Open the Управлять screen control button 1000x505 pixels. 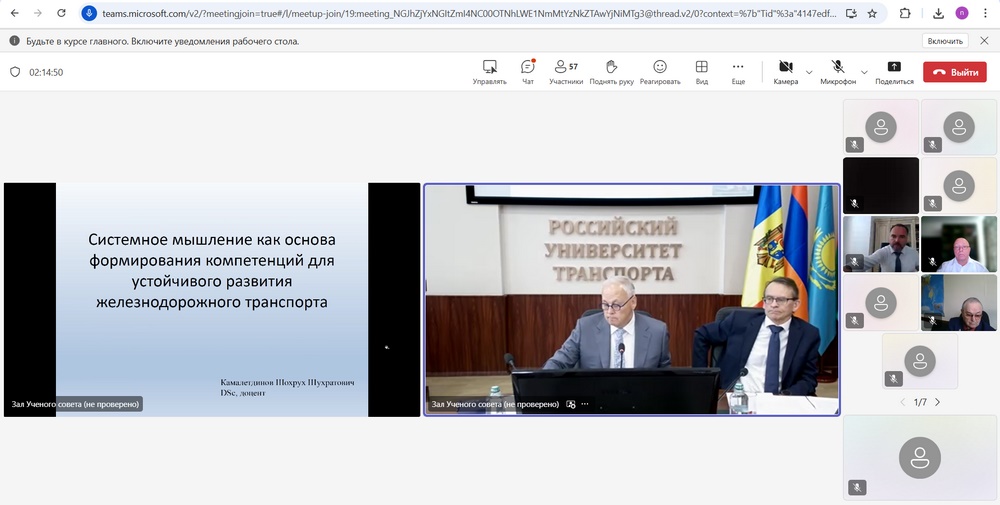pos(489,72)
